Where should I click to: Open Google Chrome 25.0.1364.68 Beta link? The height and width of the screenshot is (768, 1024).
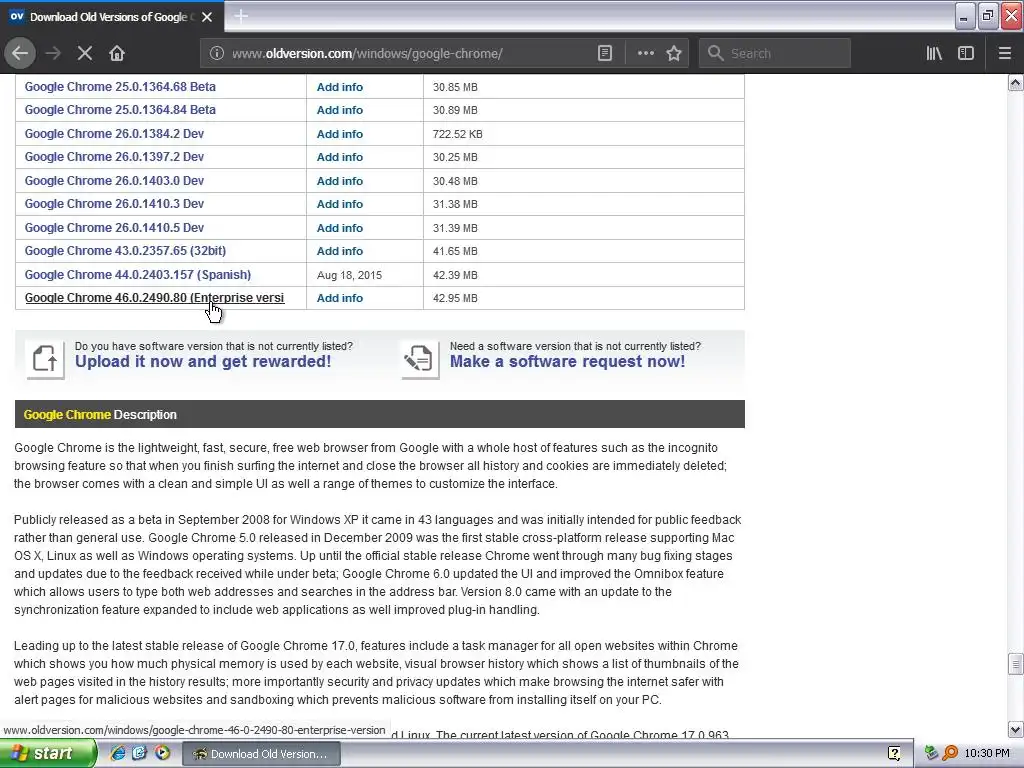pos(120,87)
